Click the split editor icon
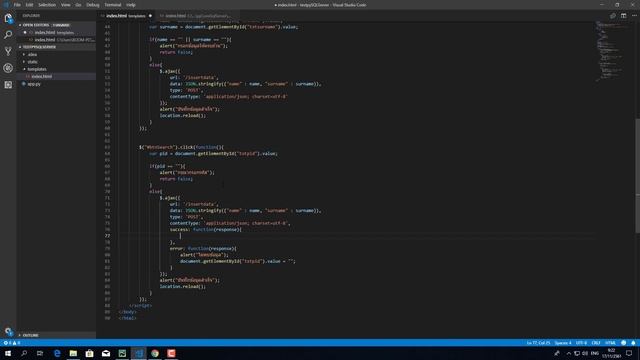640x360 pixels. click(x=623, y=16)
